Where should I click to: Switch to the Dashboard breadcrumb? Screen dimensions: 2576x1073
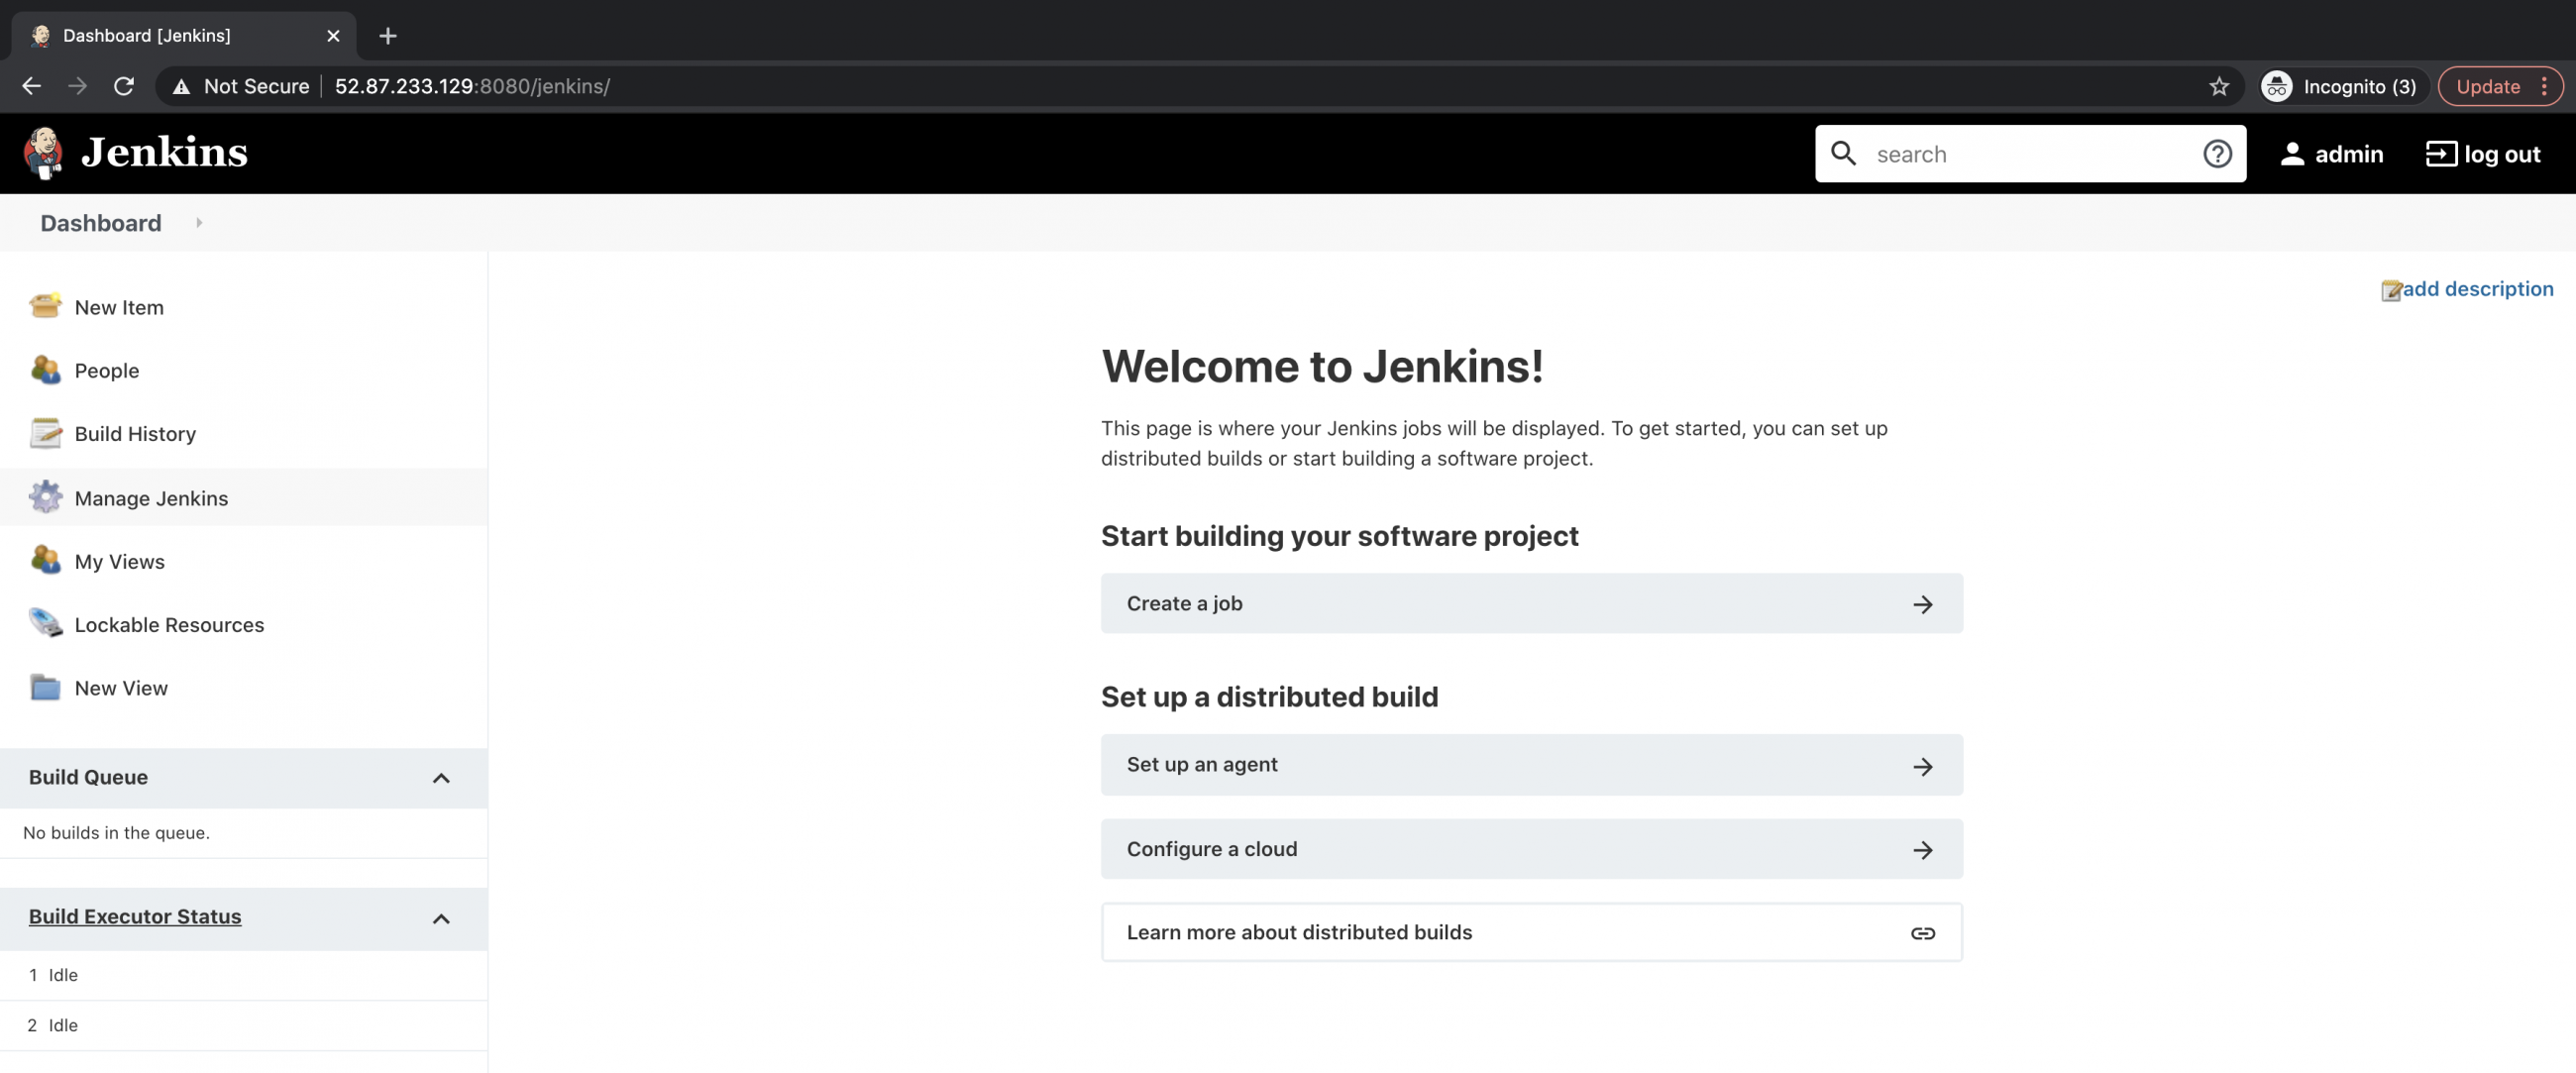tap(100, 223)
